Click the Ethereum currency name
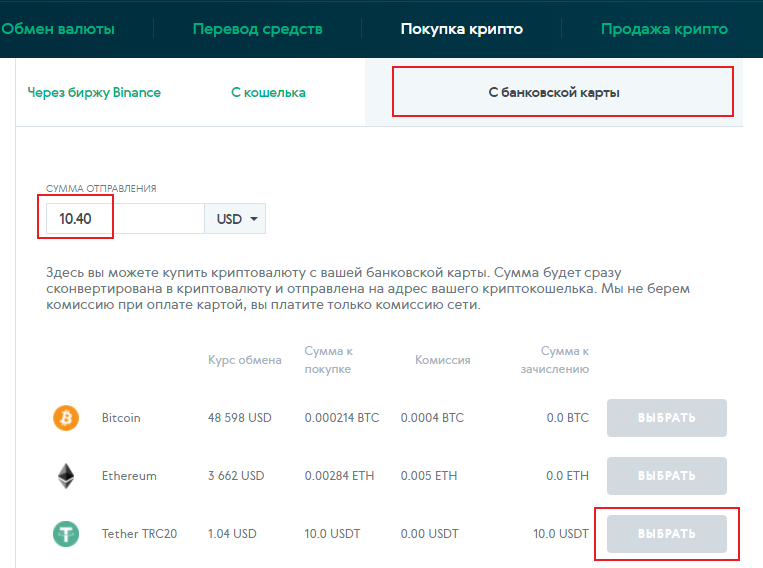Viewport: 763px width, 568px height. coord(129,476)
